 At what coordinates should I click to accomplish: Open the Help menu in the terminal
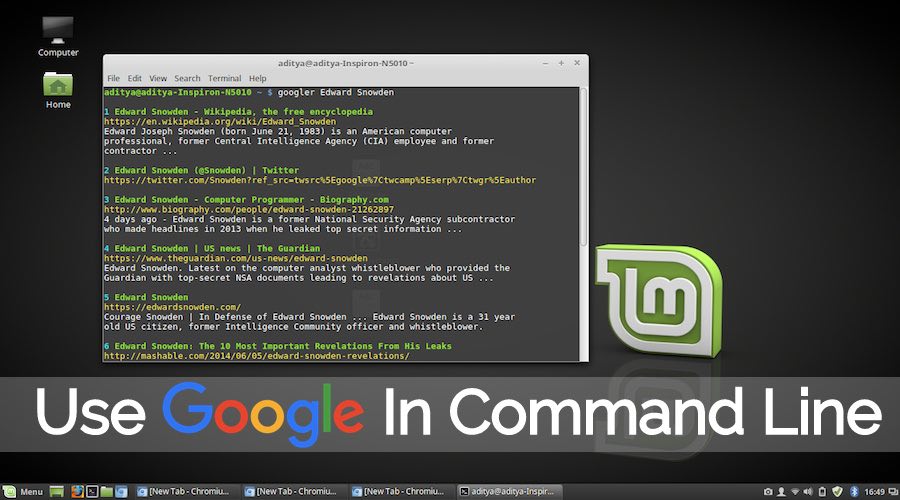[257, 78]
